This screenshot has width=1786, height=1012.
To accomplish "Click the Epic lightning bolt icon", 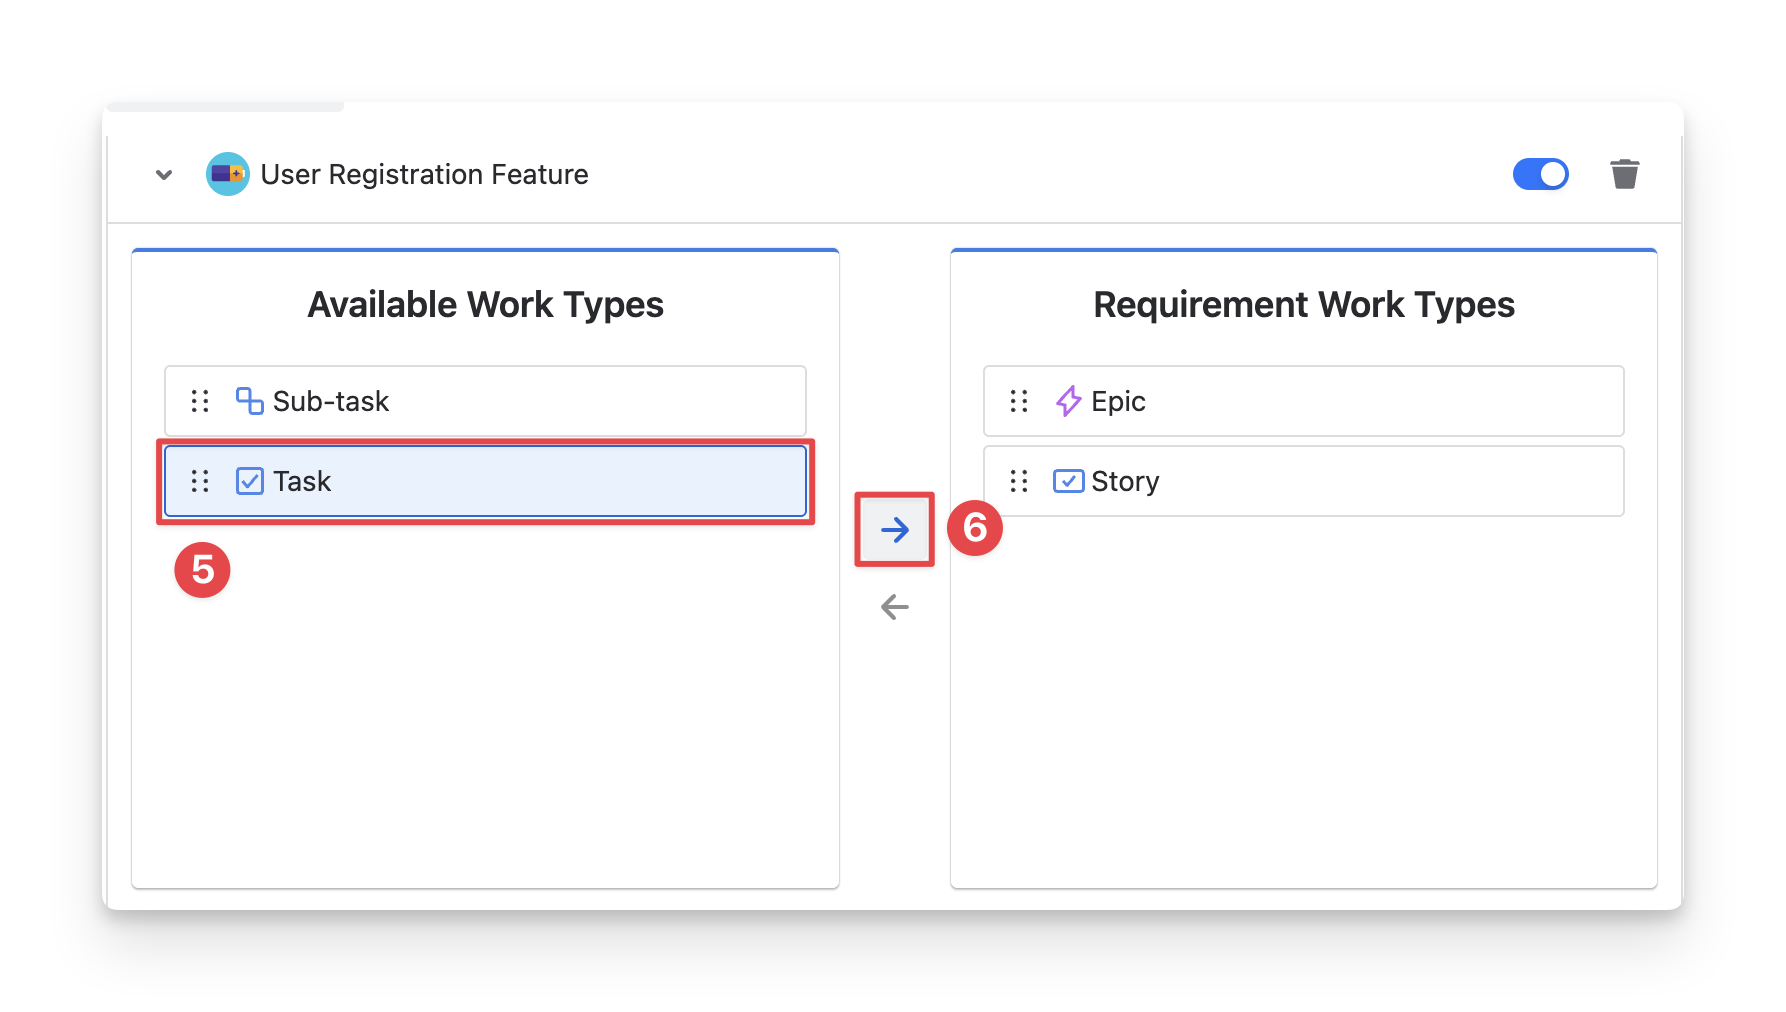I will tap(1068, 401).
